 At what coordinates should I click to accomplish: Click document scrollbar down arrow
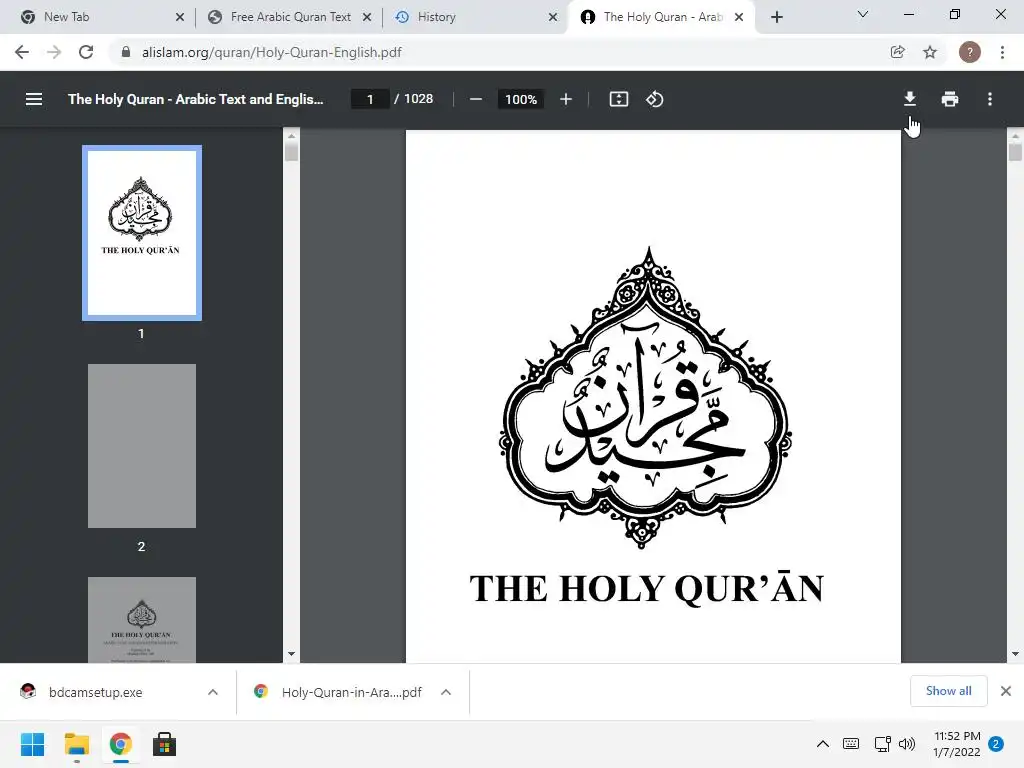click(x=1015, y=654)
